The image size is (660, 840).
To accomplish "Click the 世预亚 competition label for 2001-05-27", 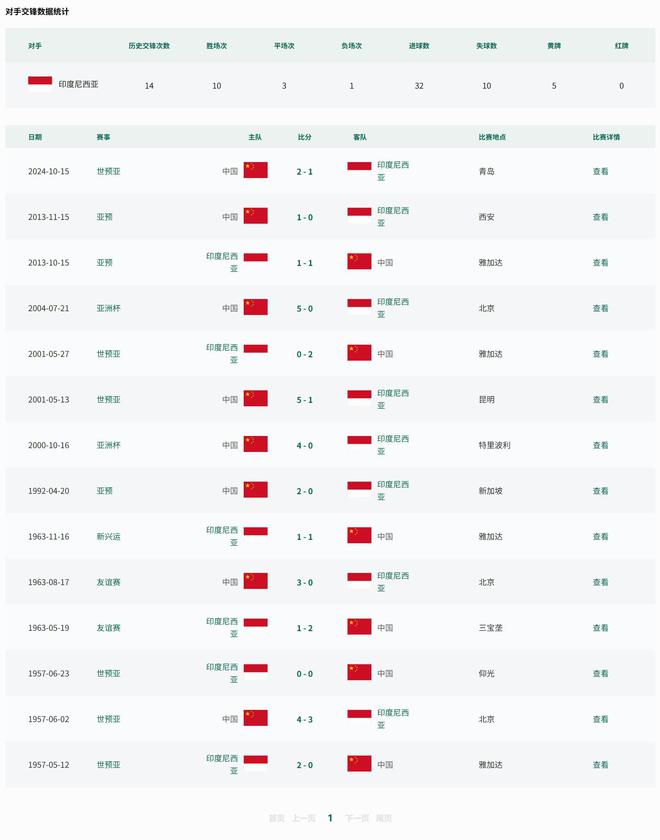I will click(108, 353).
